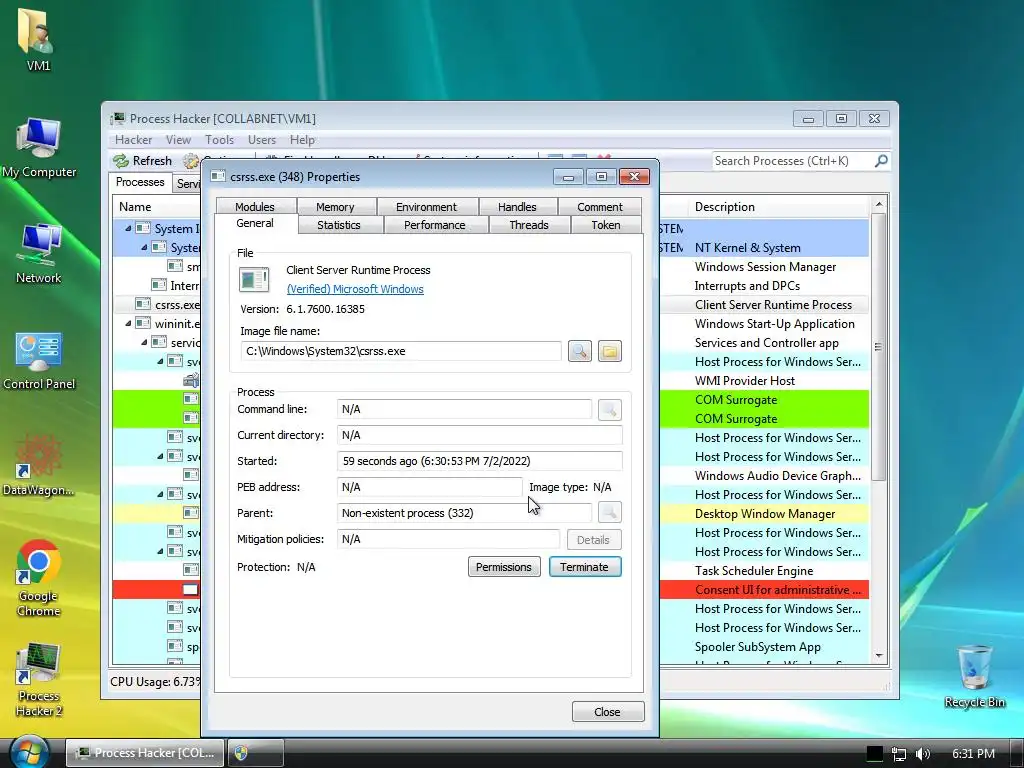1024x768 pixels.
Task: Collapse the services.exe tree node
Action: point(144,342)
